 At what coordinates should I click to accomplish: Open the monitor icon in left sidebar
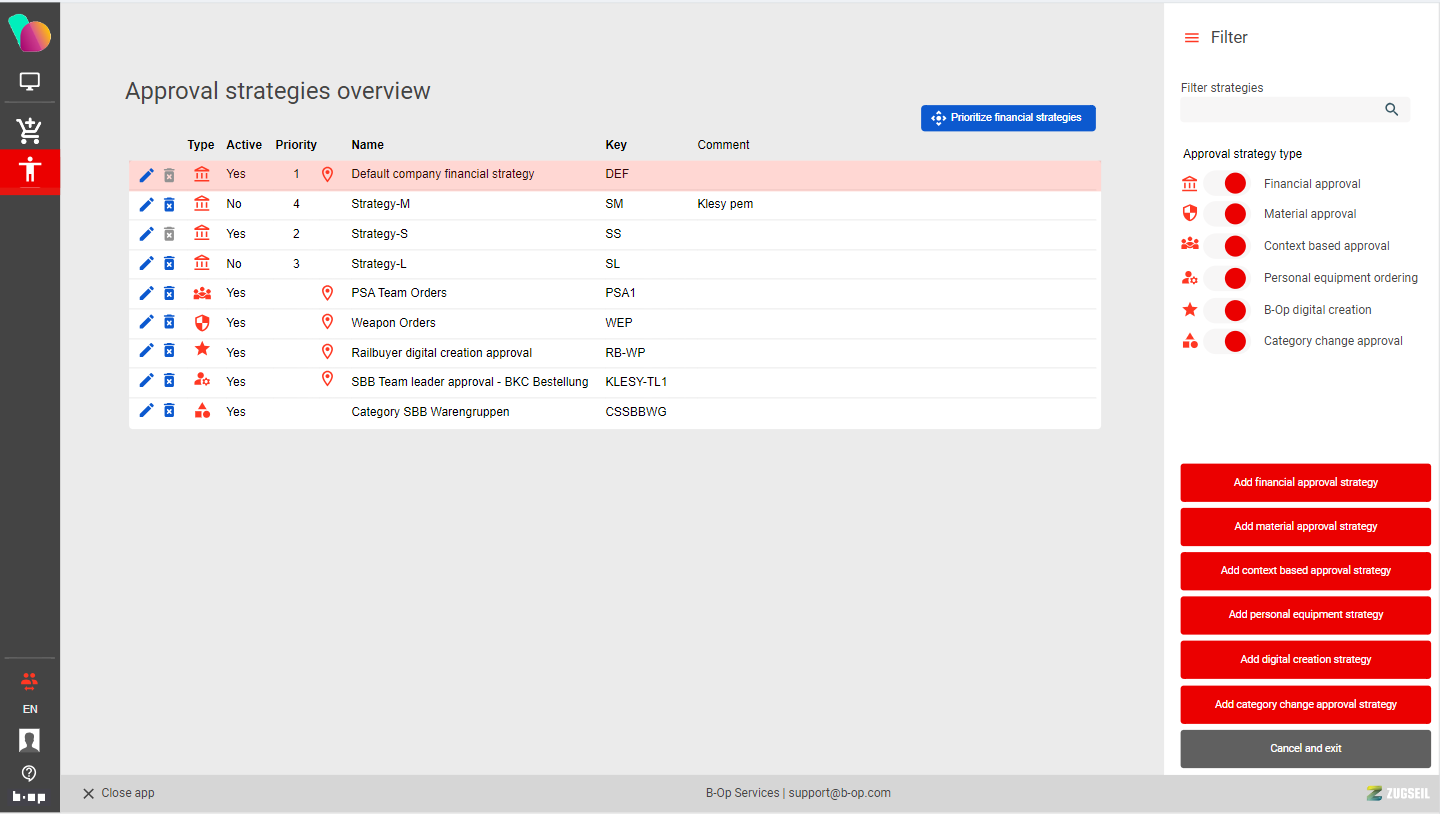29,82
